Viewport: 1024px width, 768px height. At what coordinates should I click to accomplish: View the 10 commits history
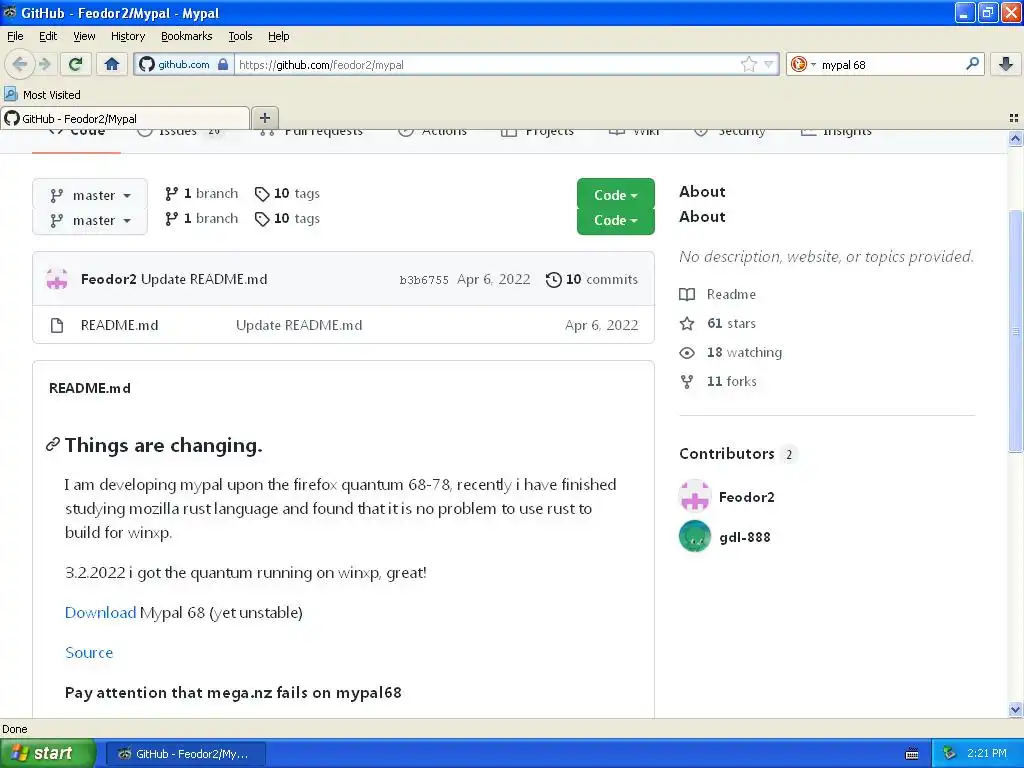(592, 280)
